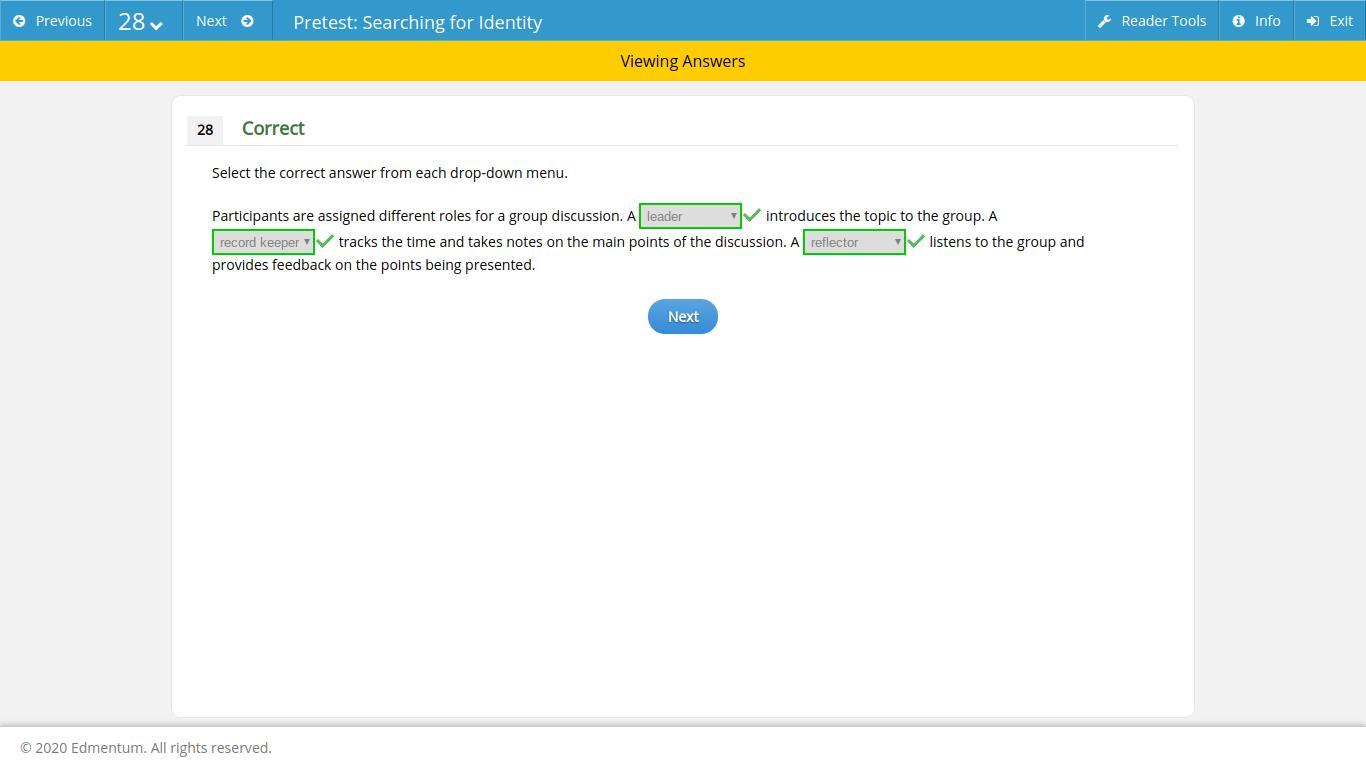
Task: Open Reader Tools menu
Action: [x=1152, y=21]
